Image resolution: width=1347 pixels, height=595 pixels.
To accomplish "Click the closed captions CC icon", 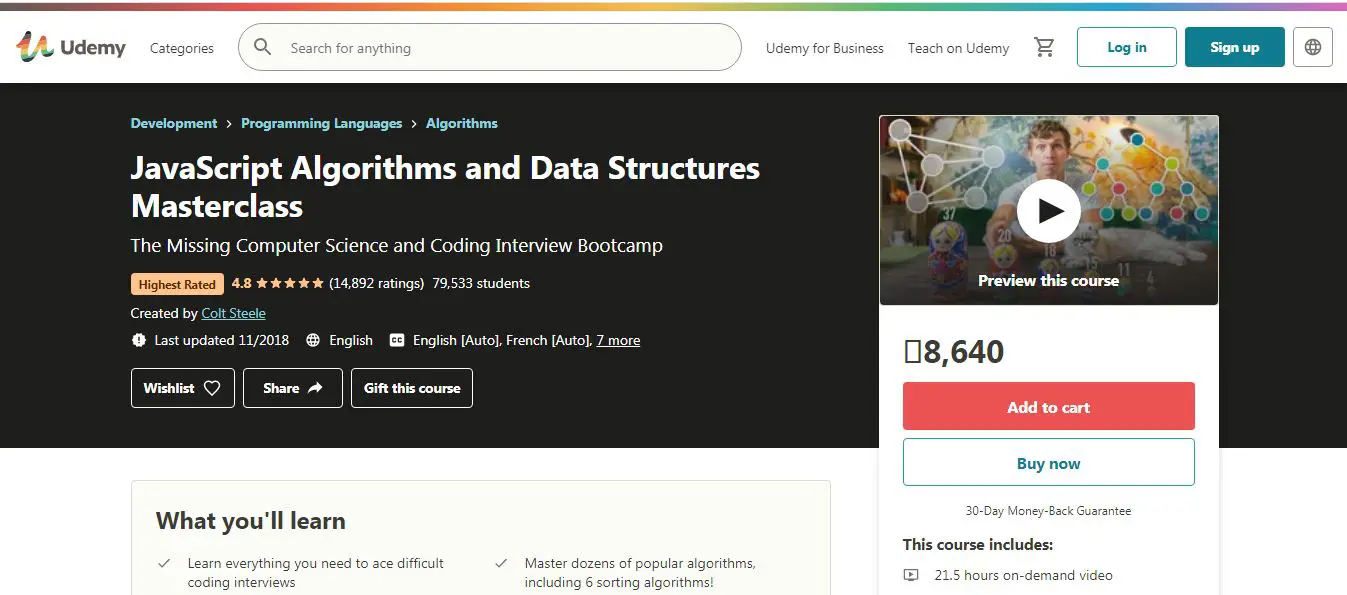I will coord(397,340).
